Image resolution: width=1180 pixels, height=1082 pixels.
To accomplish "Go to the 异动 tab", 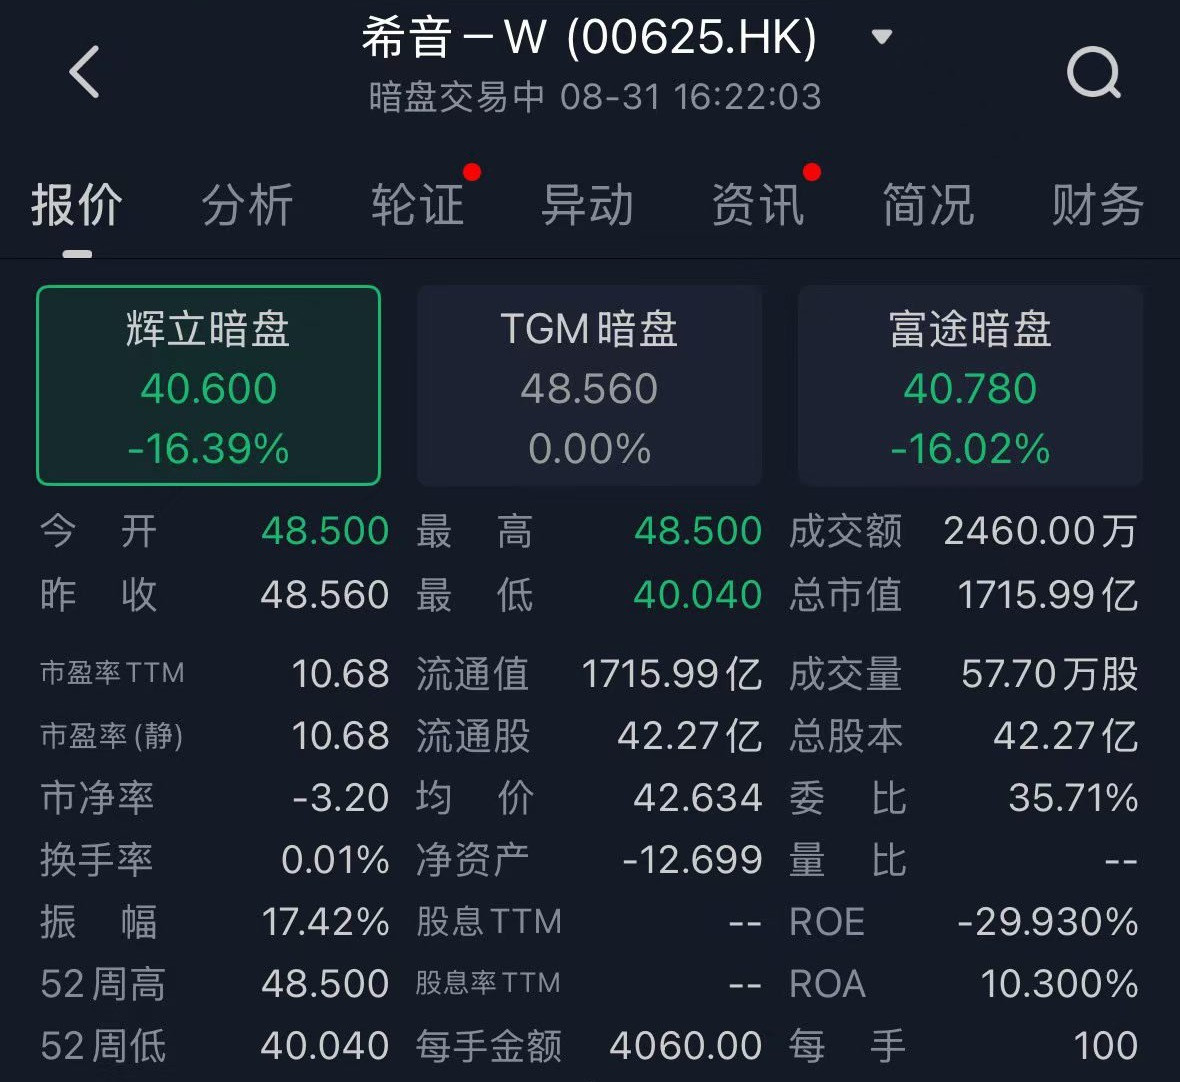I will coord(588,205).
